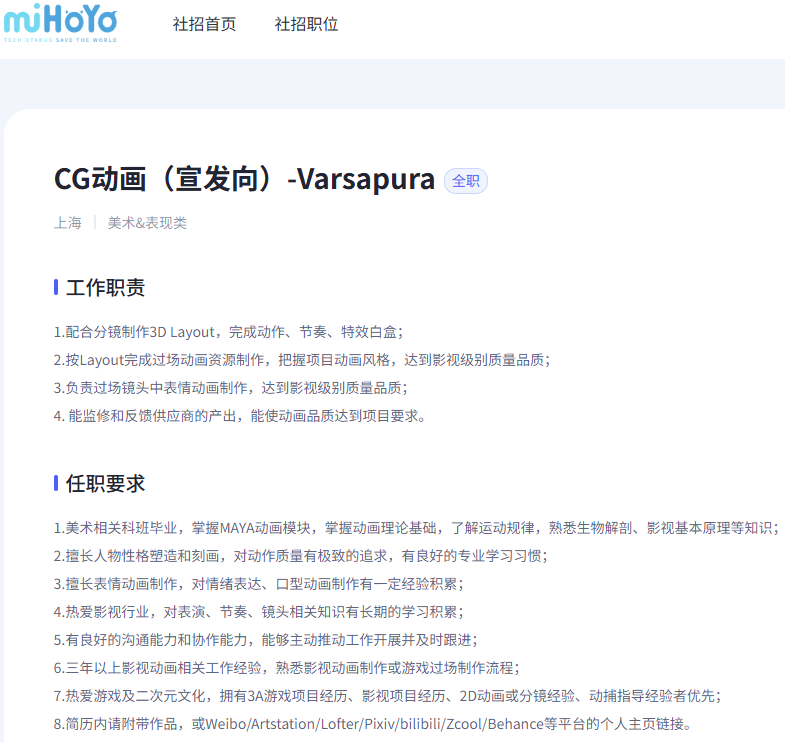Click line 3.负责过场镜头中表情动画制作

(231, 388)
